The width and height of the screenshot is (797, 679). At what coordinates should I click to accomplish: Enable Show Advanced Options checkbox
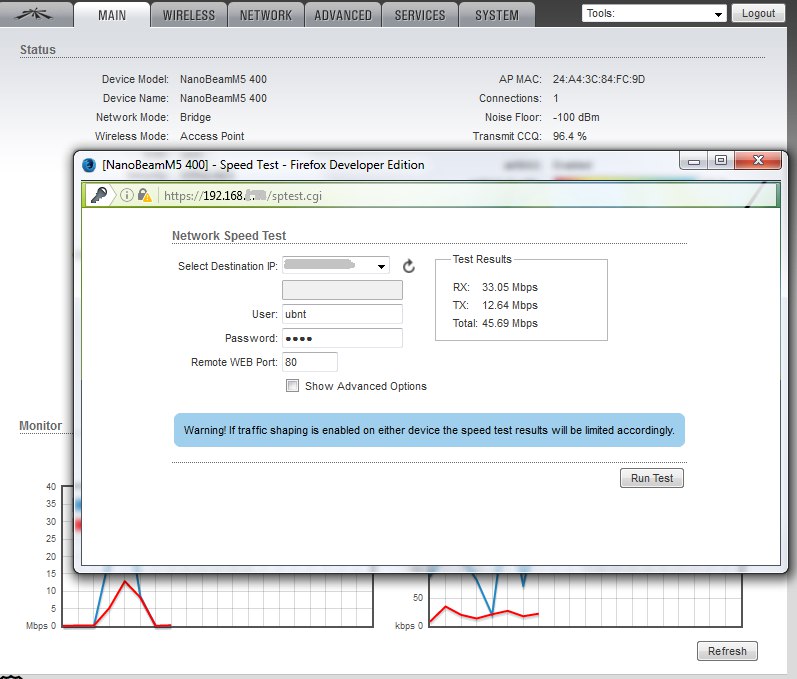coord(292,386)
